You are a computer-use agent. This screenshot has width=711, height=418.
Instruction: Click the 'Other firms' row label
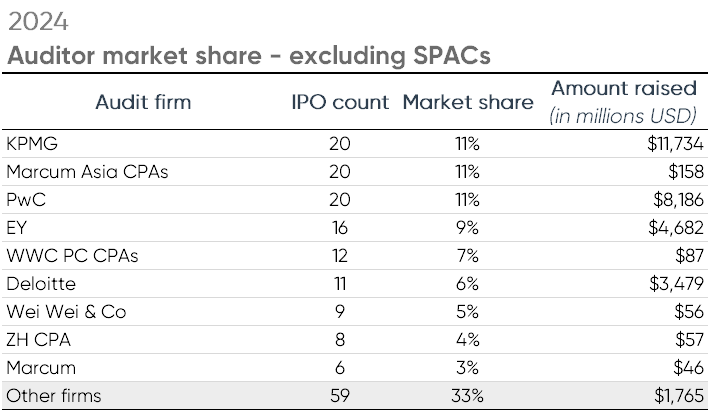point(53,396)
